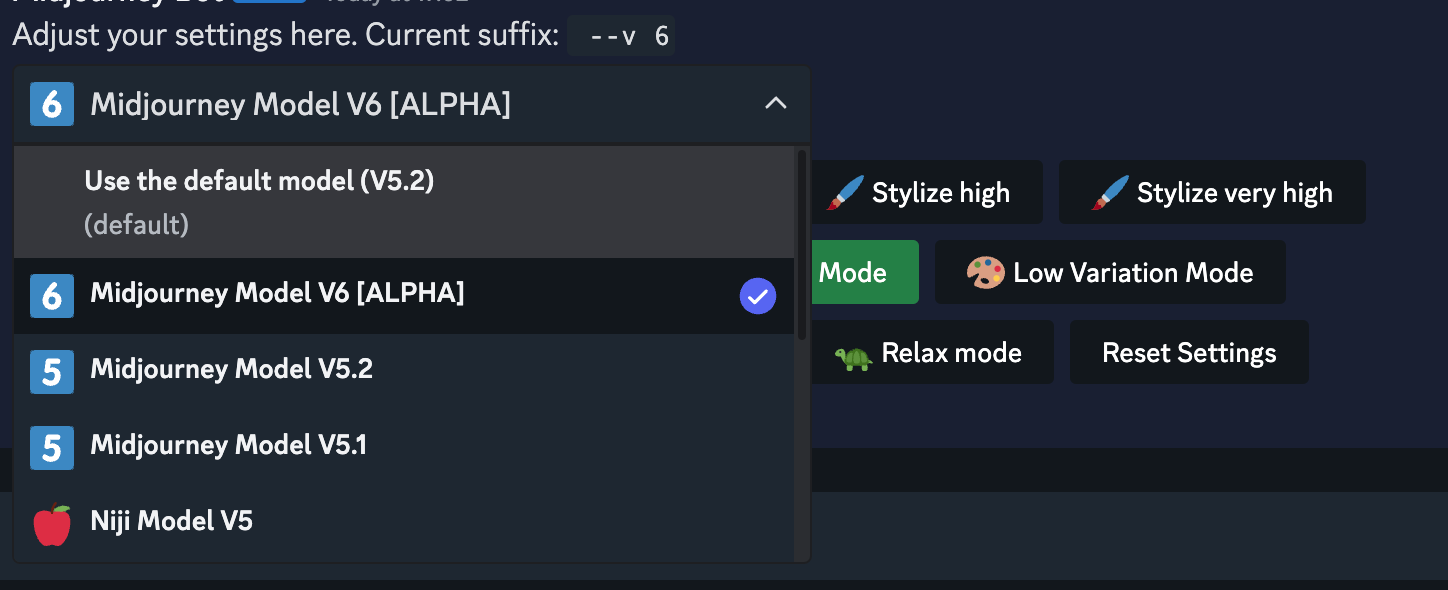Pick Niji Model V5 from dropdown
This screenshot has width=1448, height=590.
tap(404, 524)
